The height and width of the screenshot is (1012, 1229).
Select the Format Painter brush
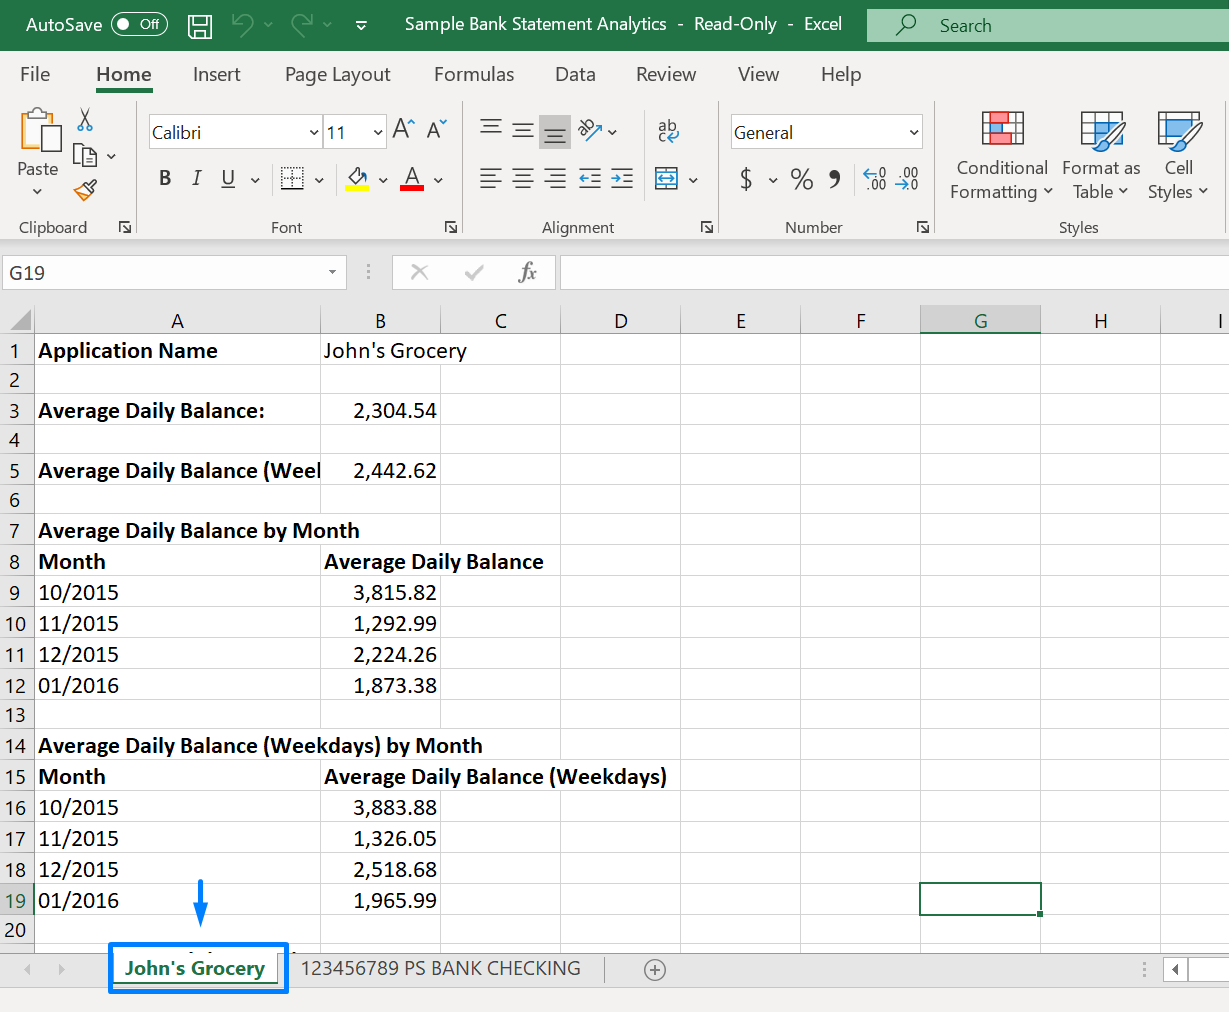85,189
